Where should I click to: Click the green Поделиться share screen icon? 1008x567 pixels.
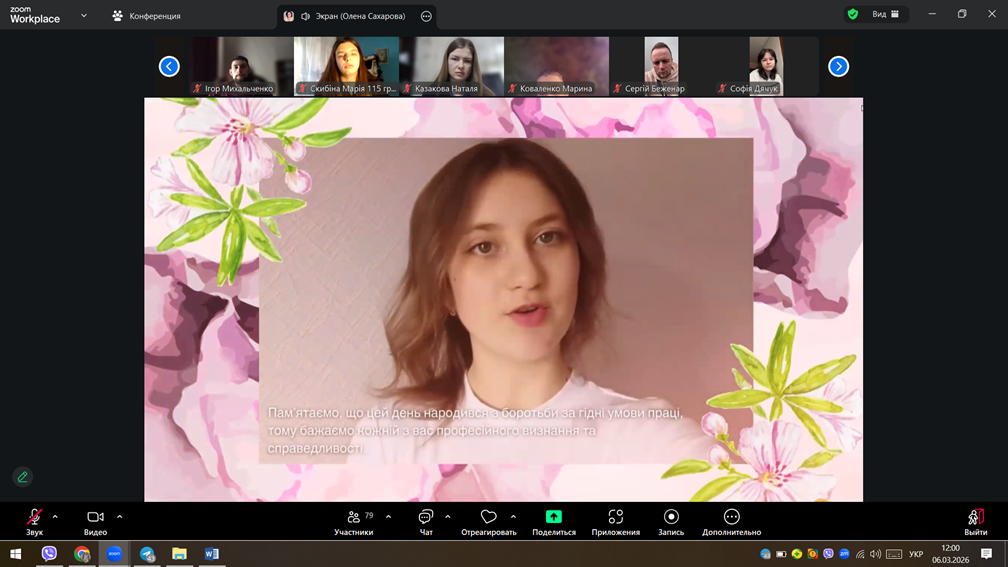pos(553,517)
